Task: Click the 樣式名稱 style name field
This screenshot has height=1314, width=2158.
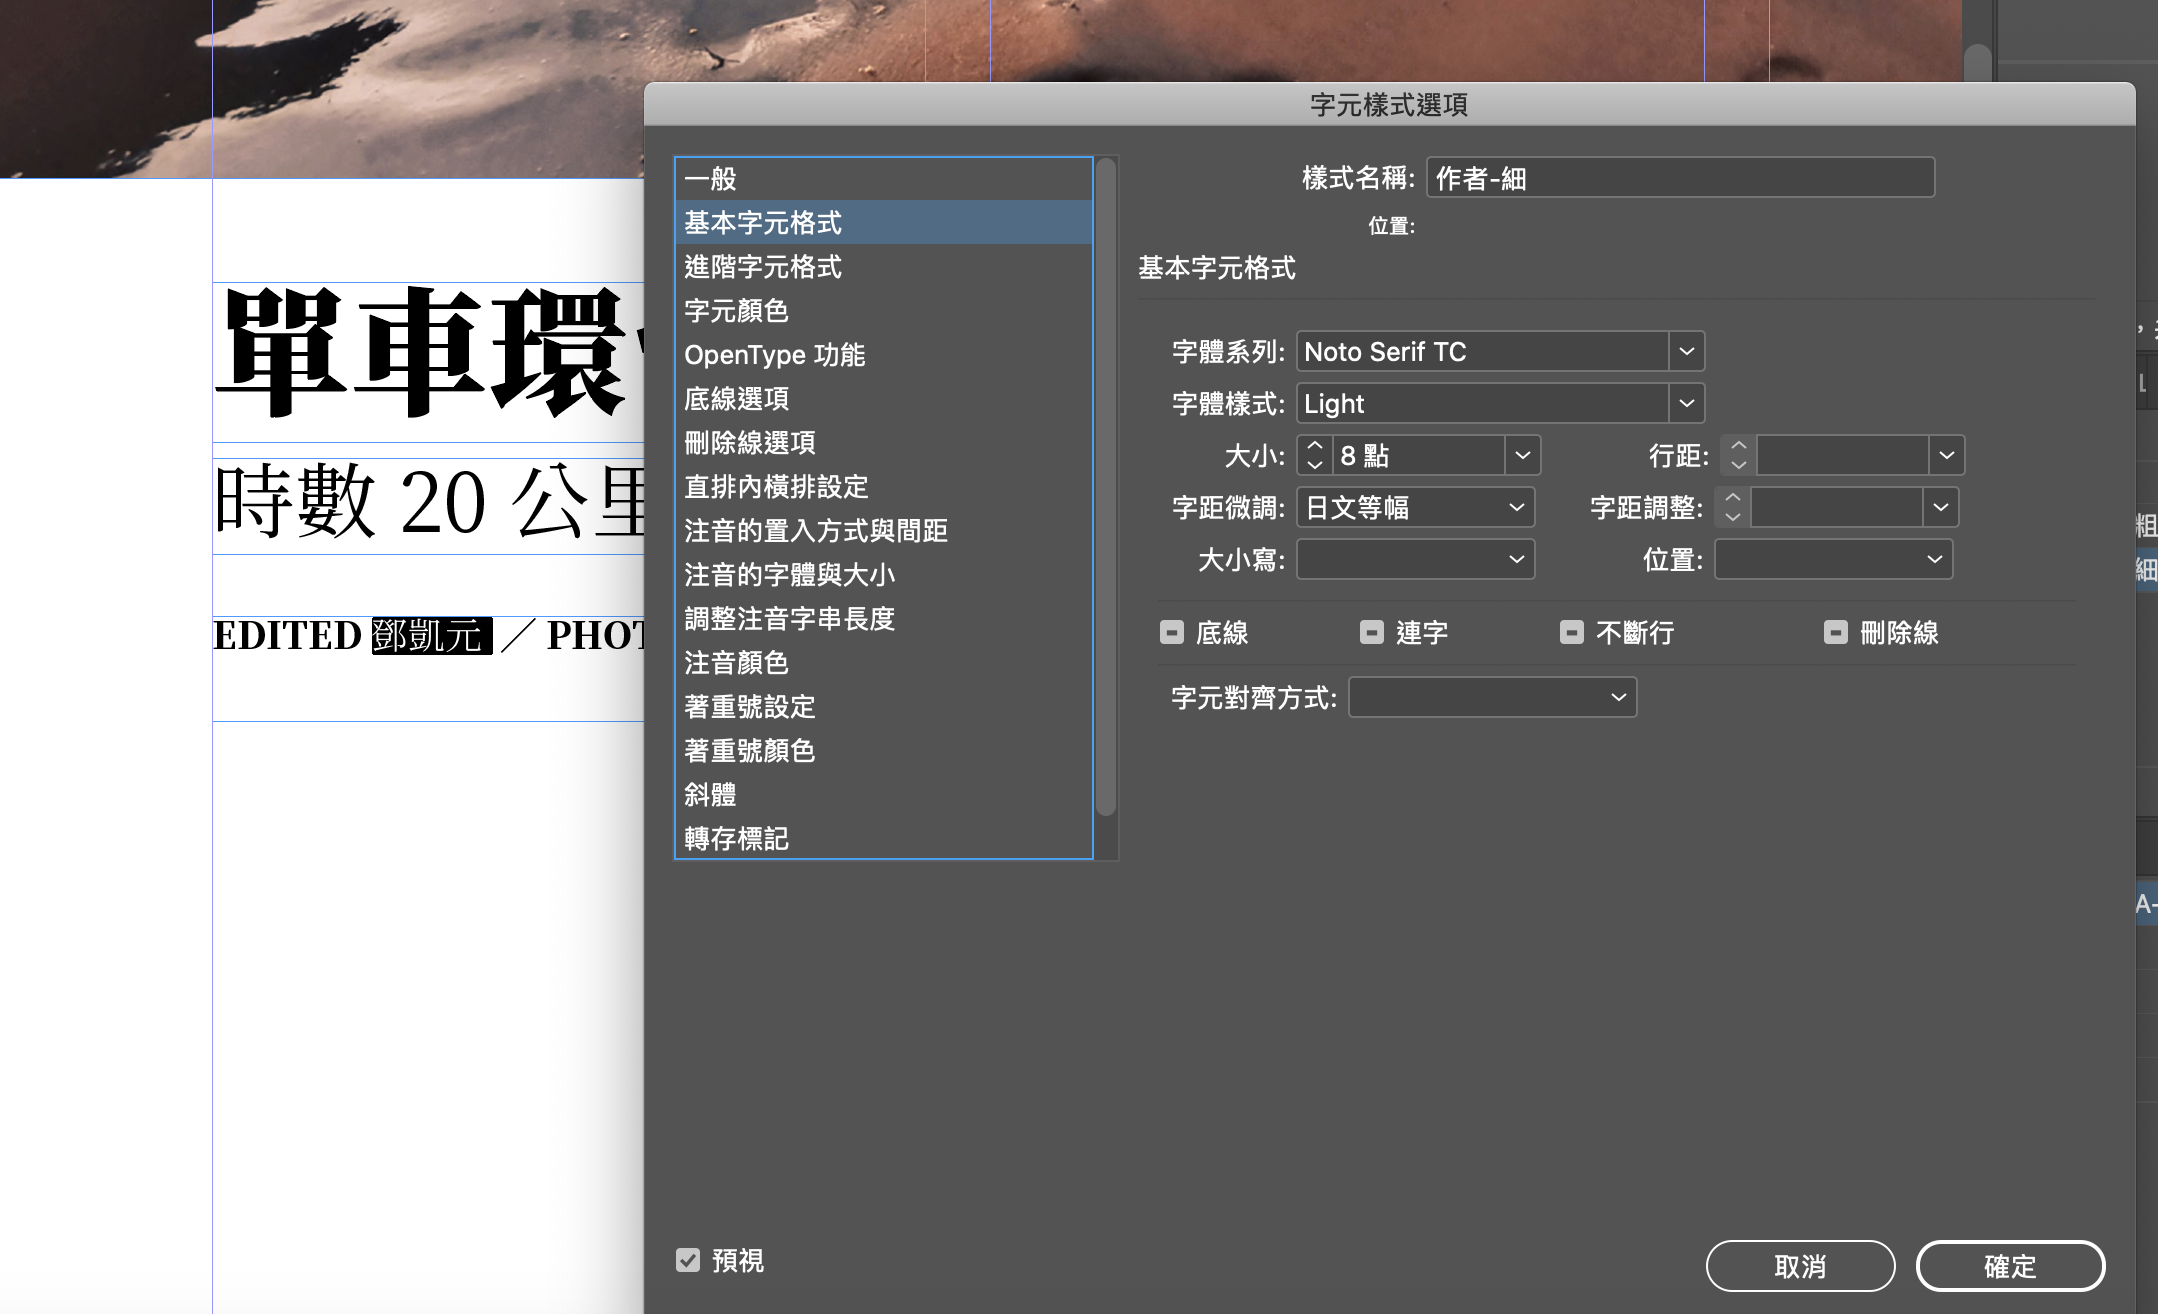Action: 1680,178
